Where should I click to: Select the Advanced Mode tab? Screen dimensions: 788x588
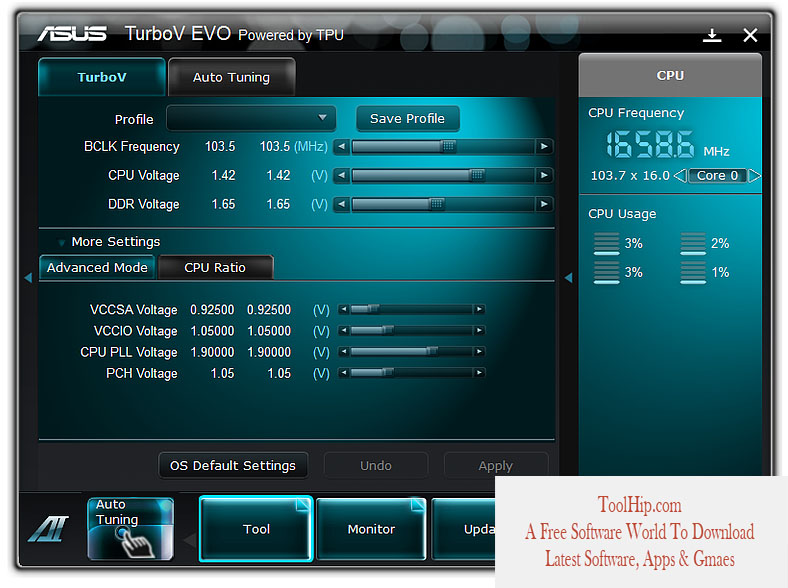97,267
